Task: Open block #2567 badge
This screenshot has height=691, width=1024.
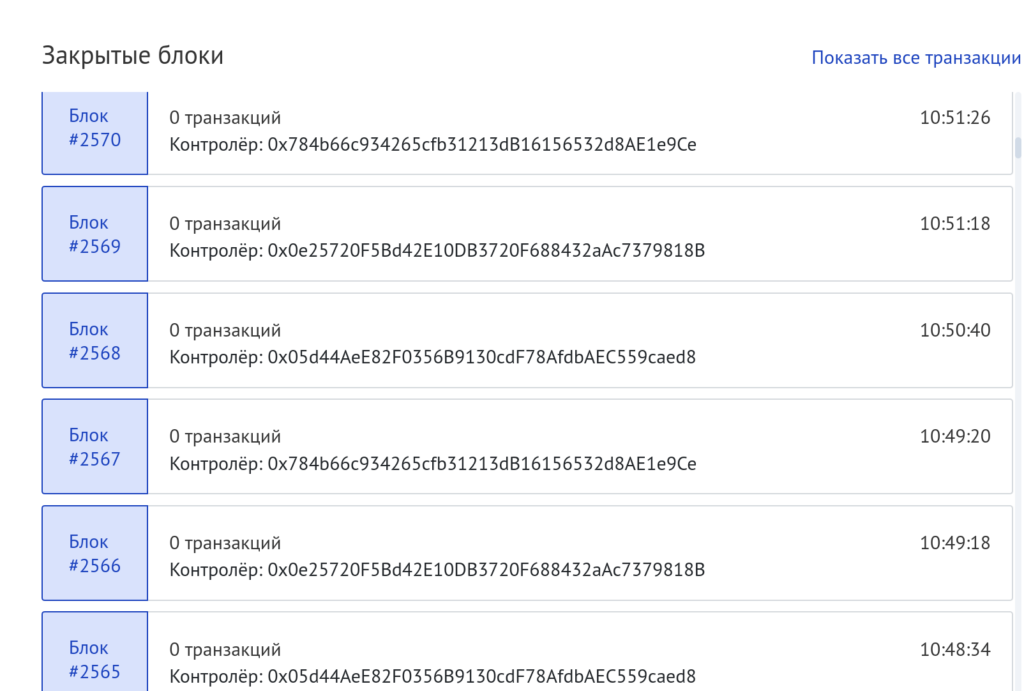Action: click(x=95, y=447)
